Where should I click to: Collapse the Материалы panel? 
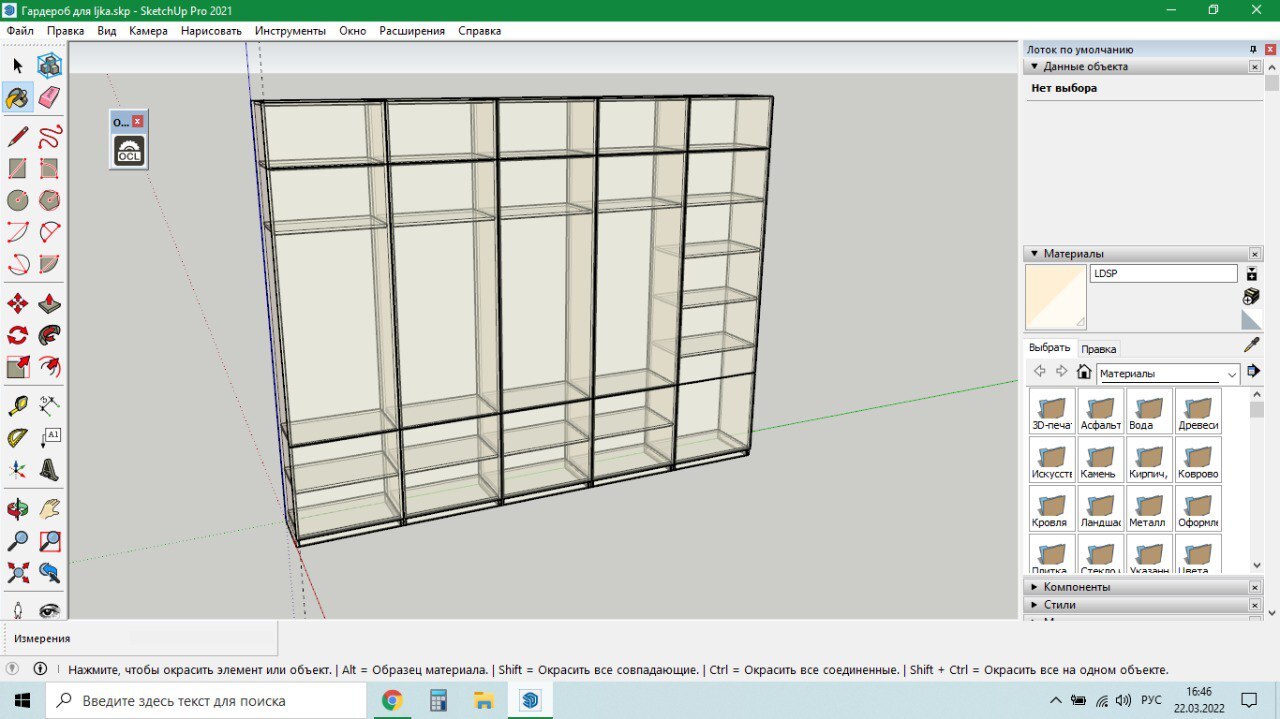(1034, 254)
